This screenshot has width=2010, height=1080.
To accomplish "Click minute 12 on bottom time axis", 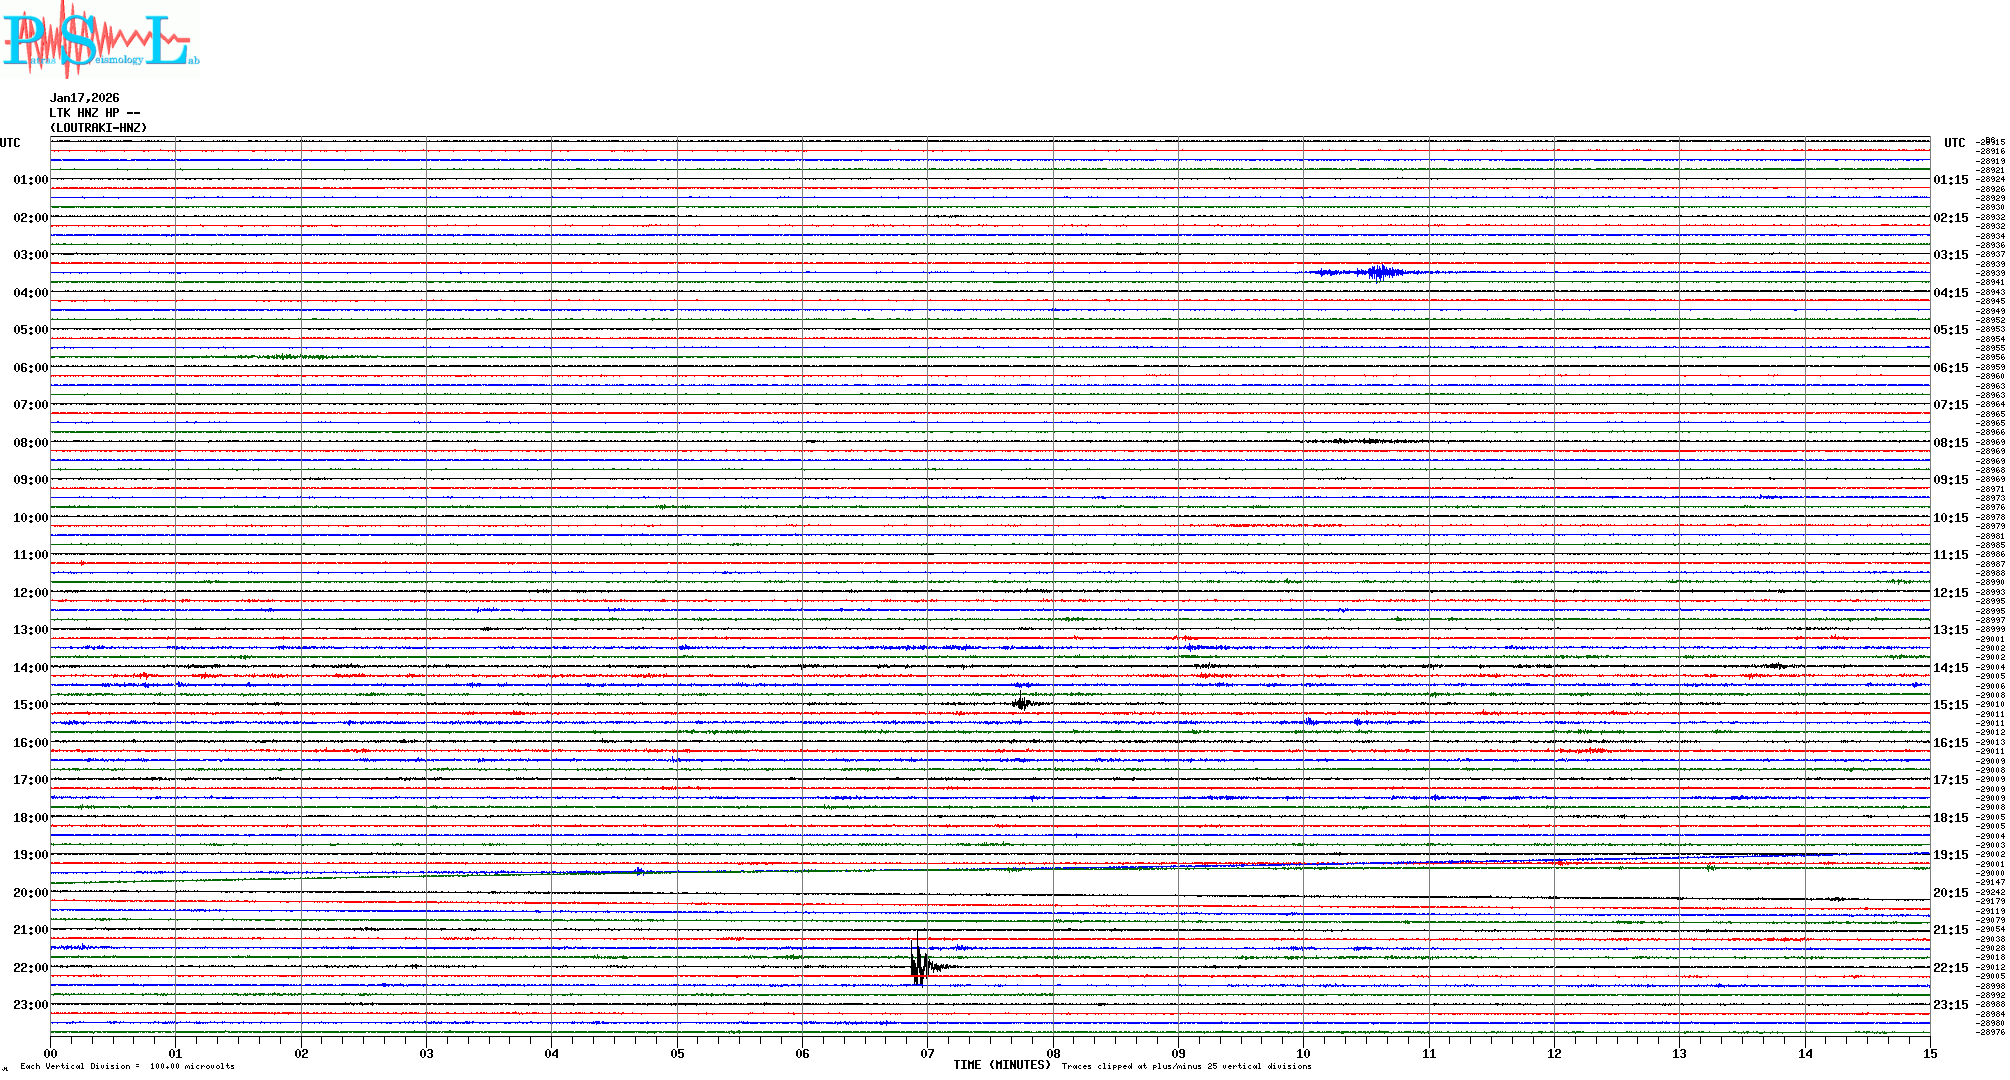I will pos(1554,1053).
